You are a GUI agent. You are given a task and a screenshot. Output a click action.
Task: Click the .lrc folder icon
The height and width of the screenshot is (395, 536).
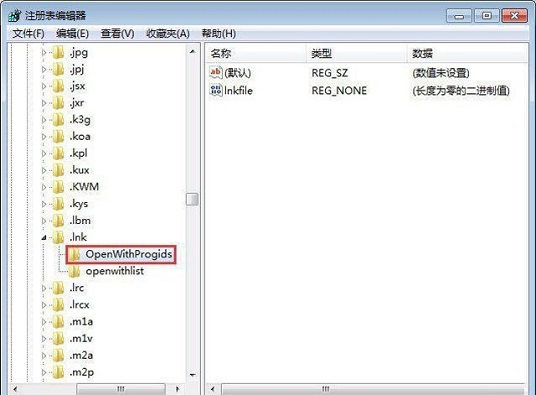tap(58, 288)
